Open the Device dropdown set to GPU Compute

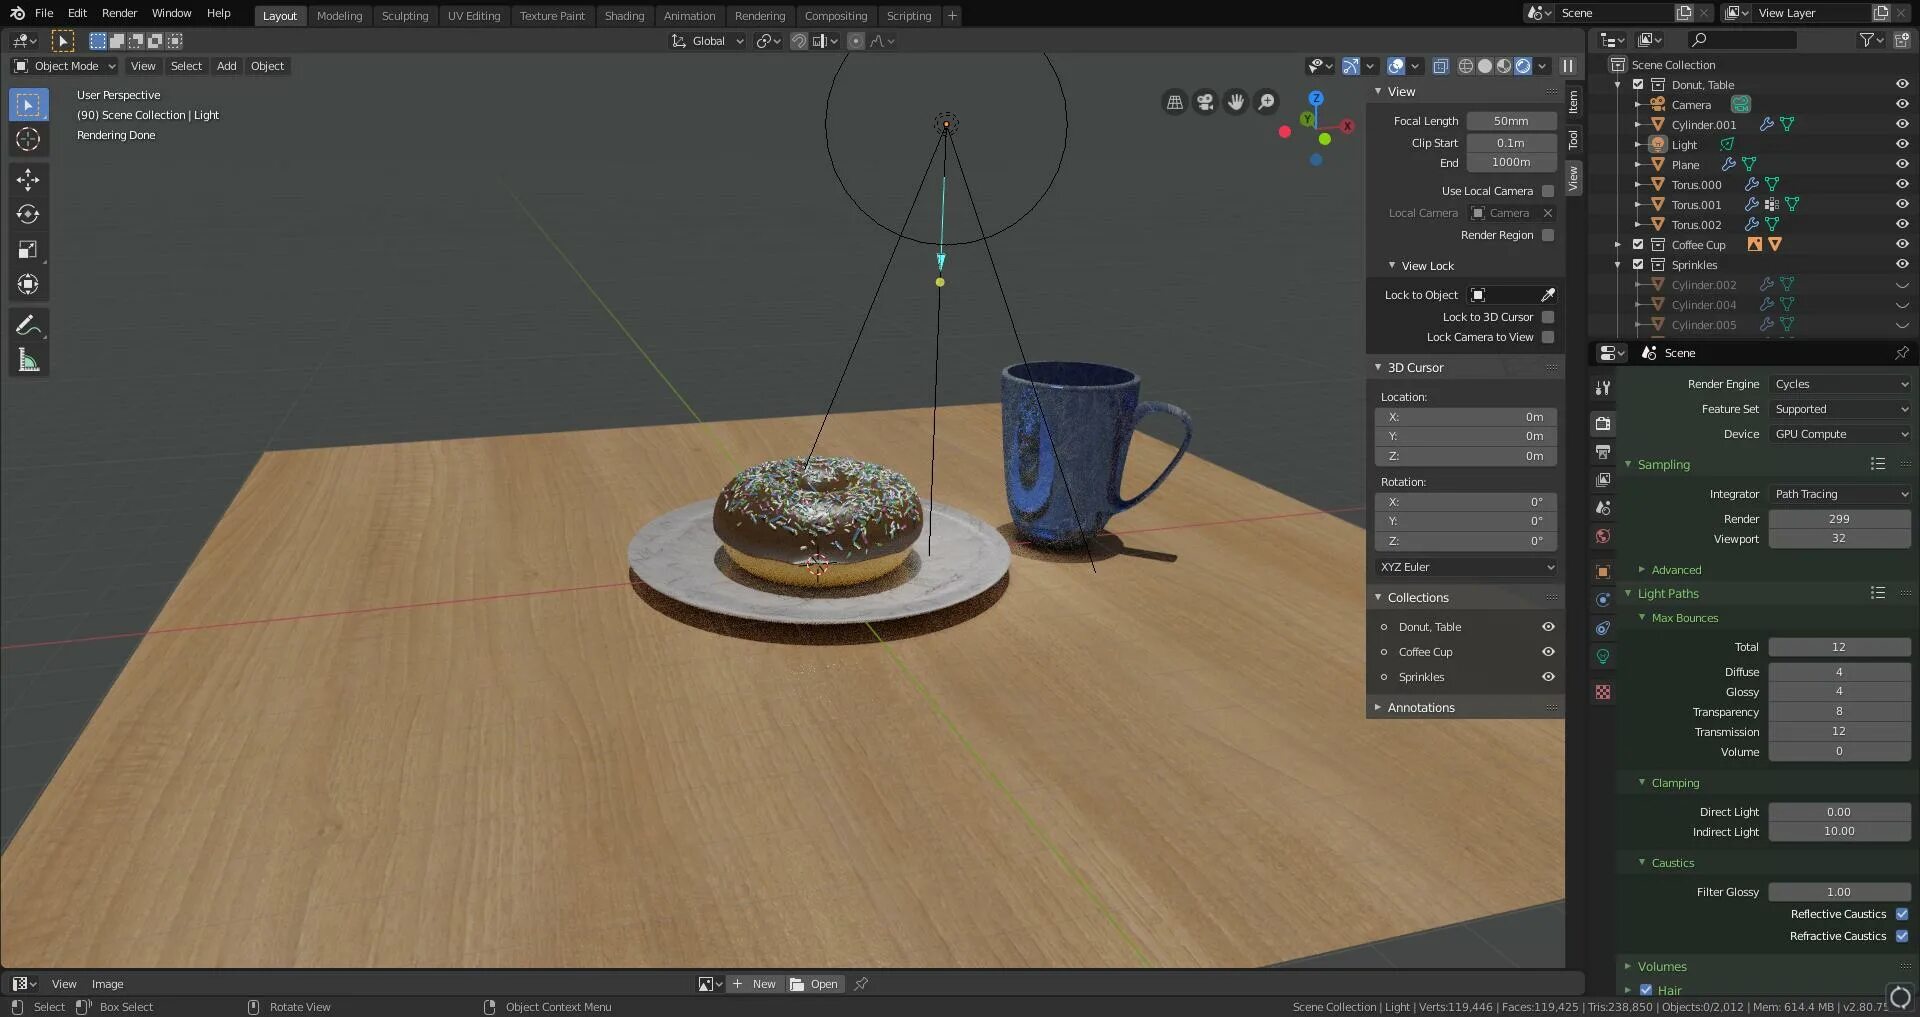[1840, 434]
